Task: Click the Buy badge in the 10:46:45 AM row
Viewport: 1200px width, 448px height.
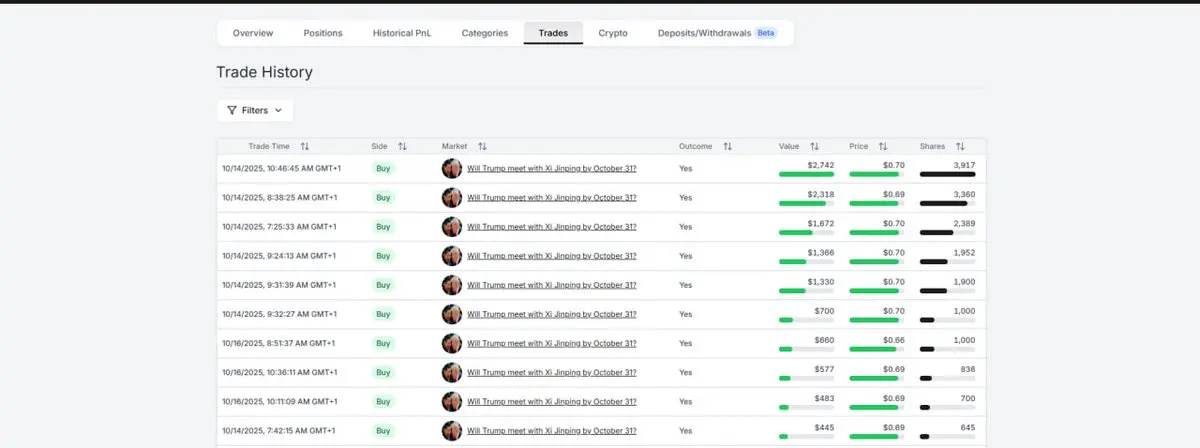Action: coord(383,168)
